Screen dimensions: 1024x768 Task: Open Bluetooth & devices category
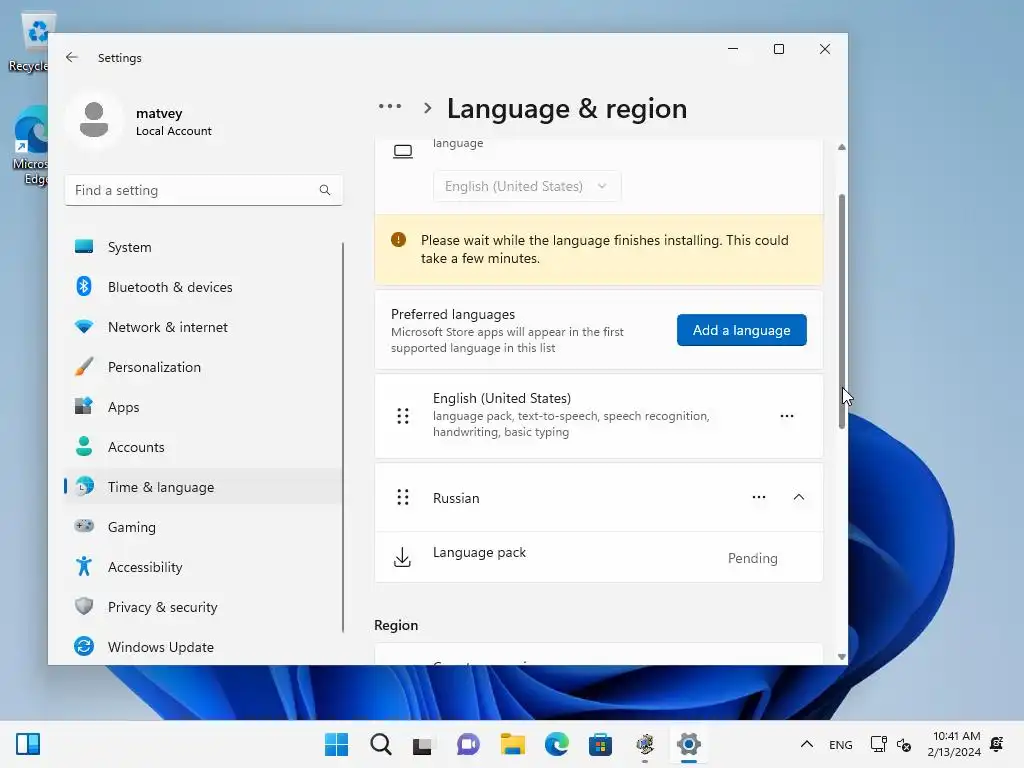coord(202,287)
